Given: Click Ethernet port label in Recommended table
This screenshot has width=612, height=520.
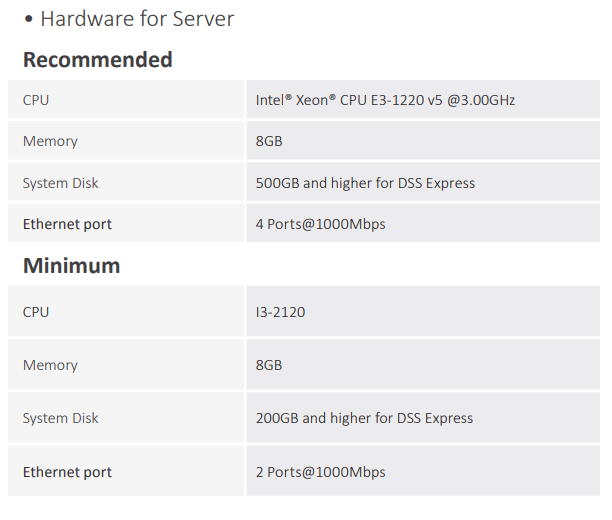Looking at the screenshot, I should tap(67, 224).
